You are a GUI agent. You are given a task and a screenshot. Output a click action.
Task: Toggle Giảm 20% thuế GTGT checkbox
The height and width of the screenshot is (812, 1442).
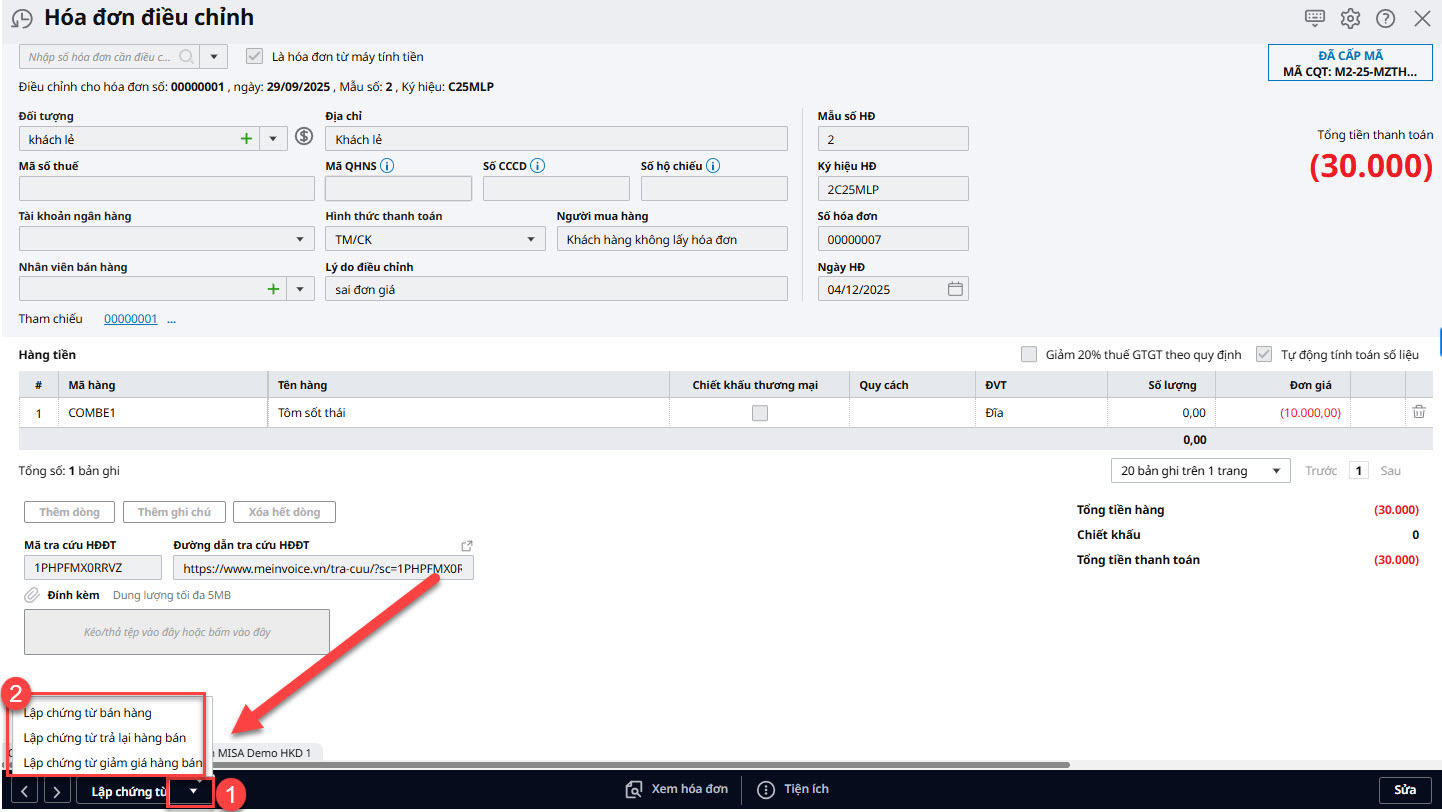(1029, 355)
